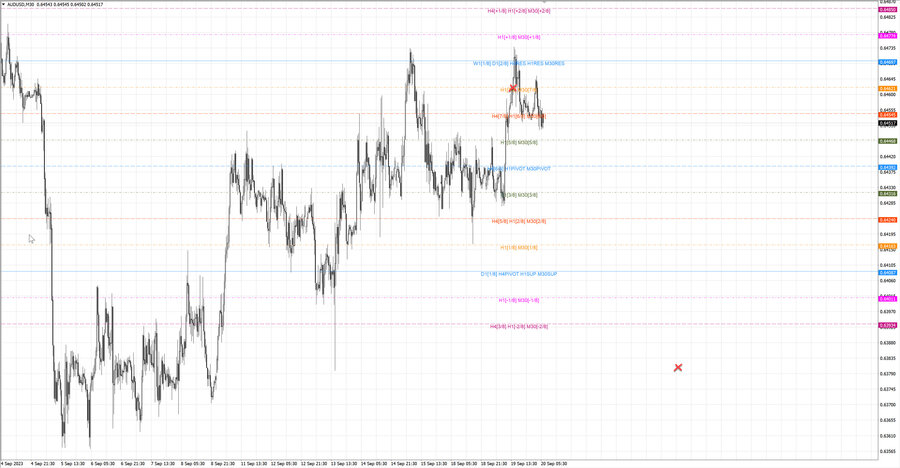
Task: Select the H1[-1/8] M30[-1/8] magenta label
Action: (x=519, y=300)
